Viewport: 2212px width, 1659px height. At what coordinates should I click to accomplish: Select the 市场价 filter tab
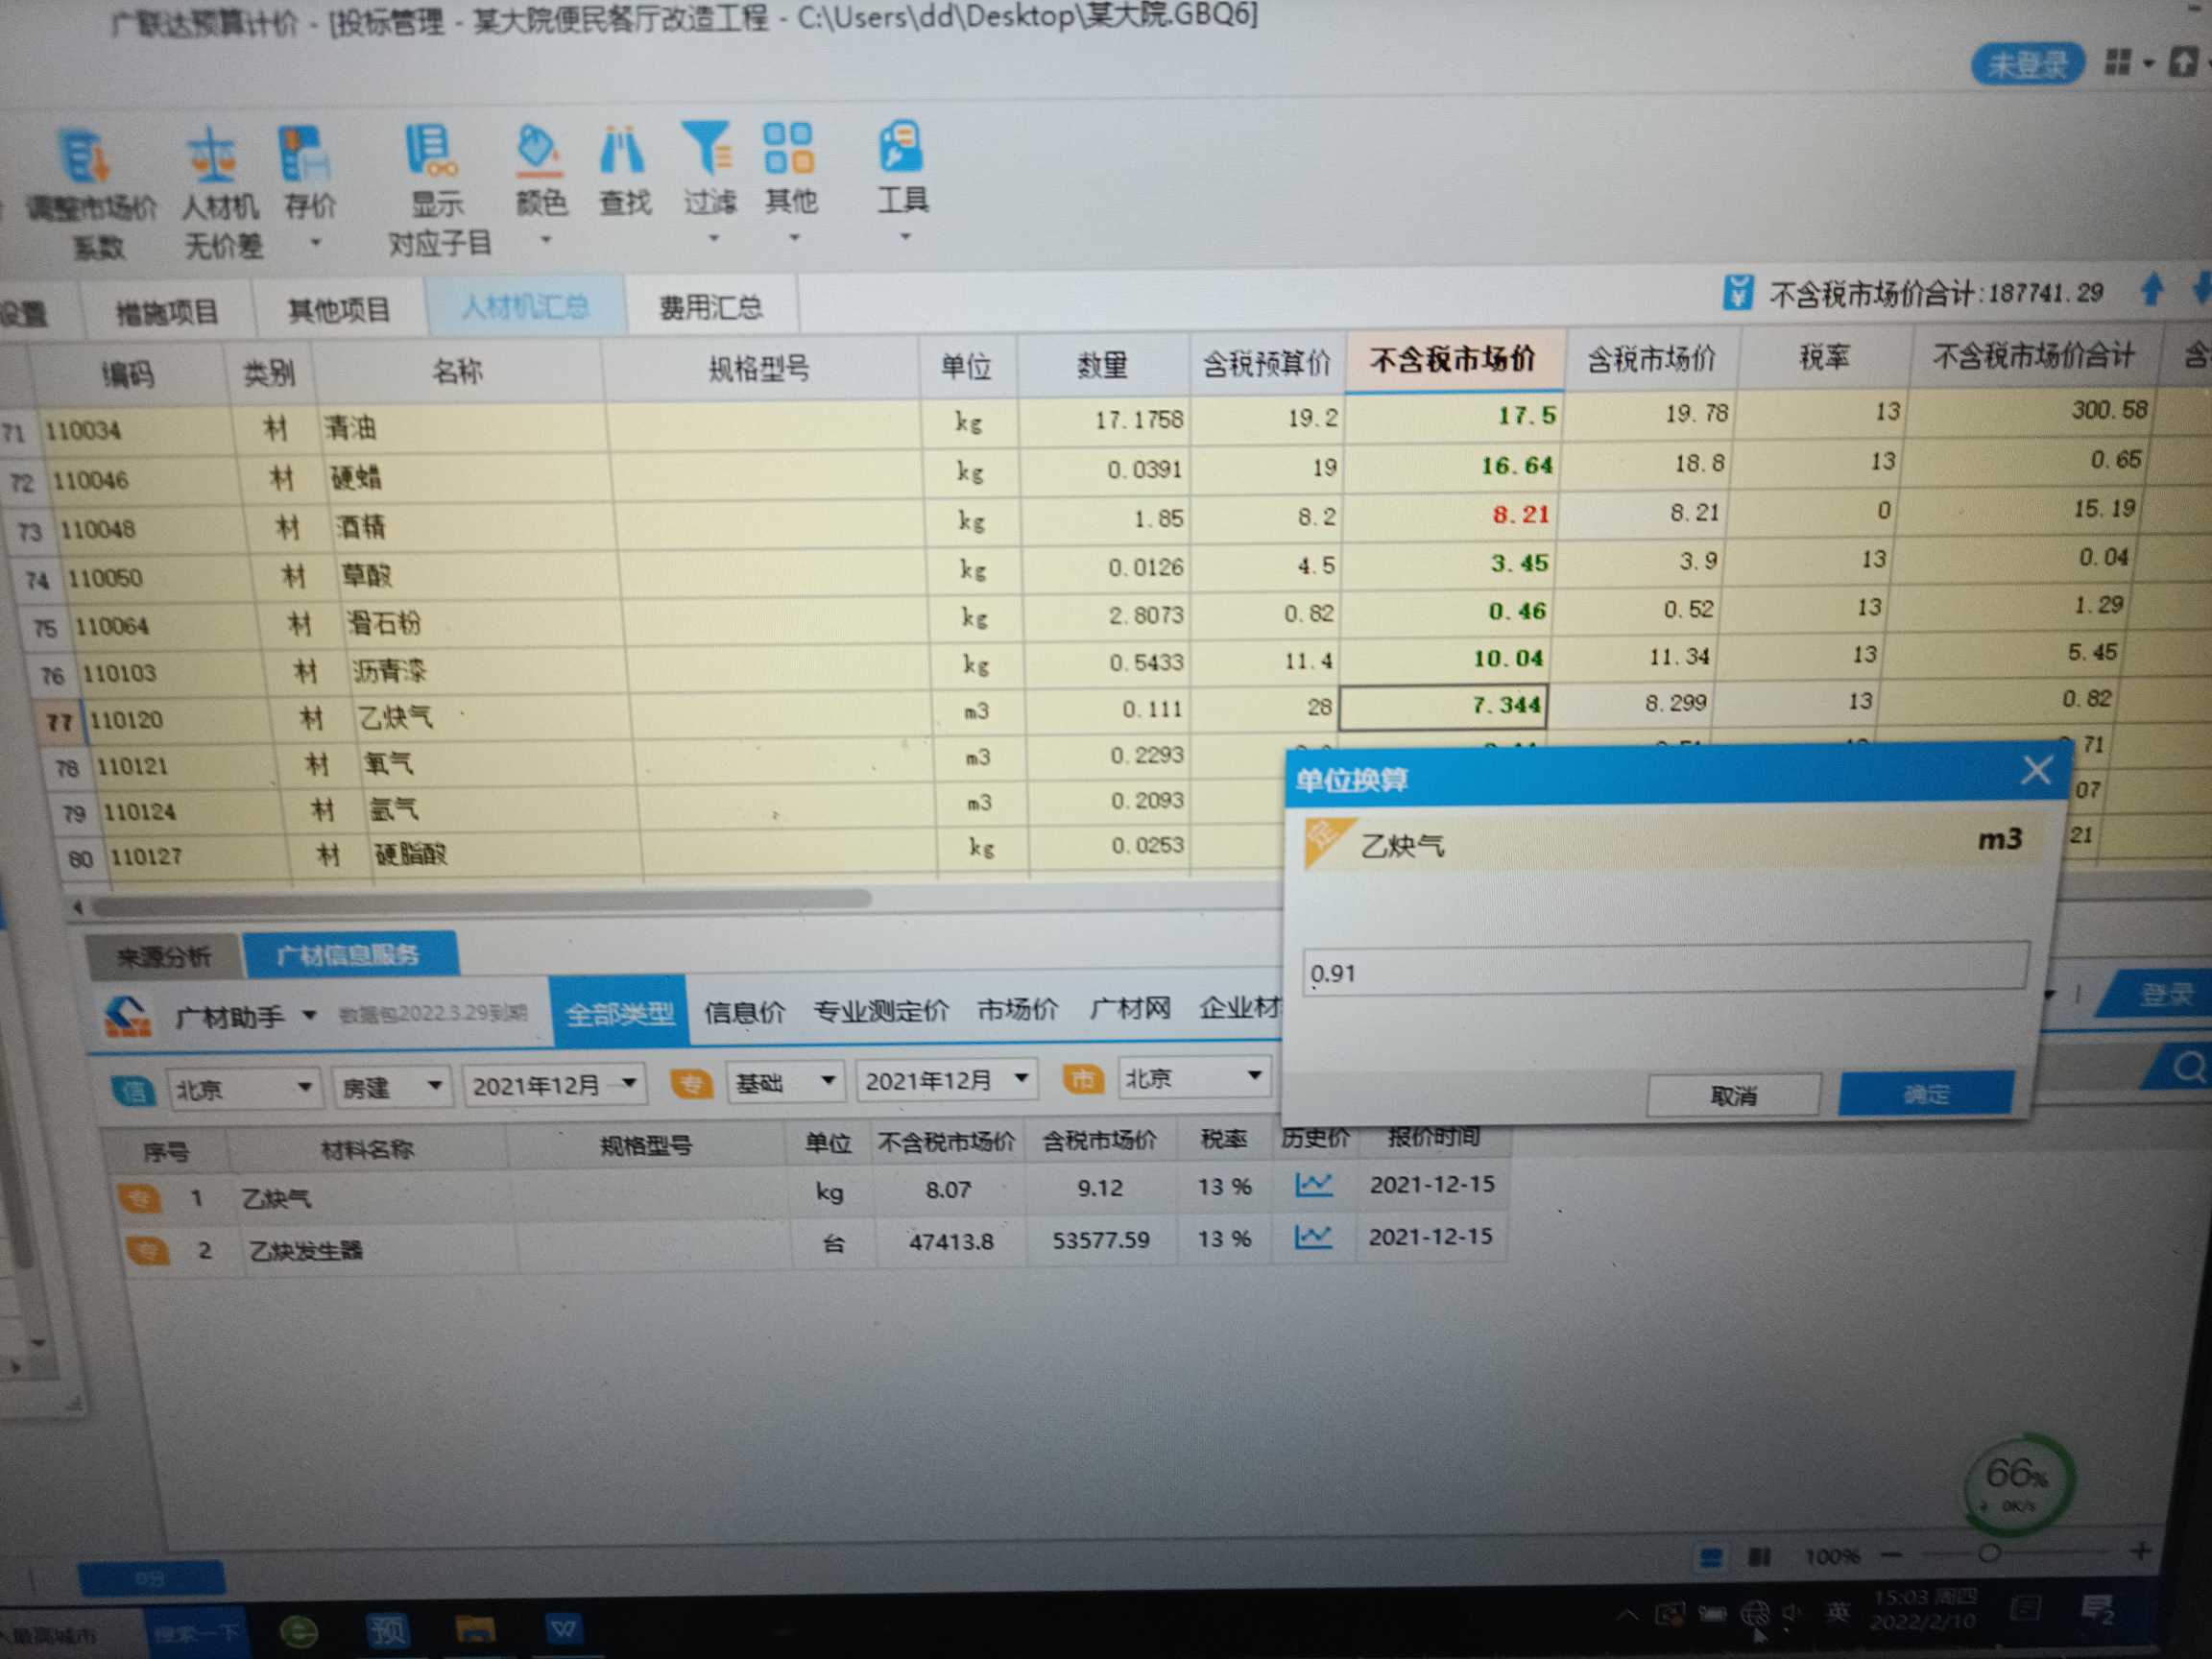[x=1017, y=1009]
